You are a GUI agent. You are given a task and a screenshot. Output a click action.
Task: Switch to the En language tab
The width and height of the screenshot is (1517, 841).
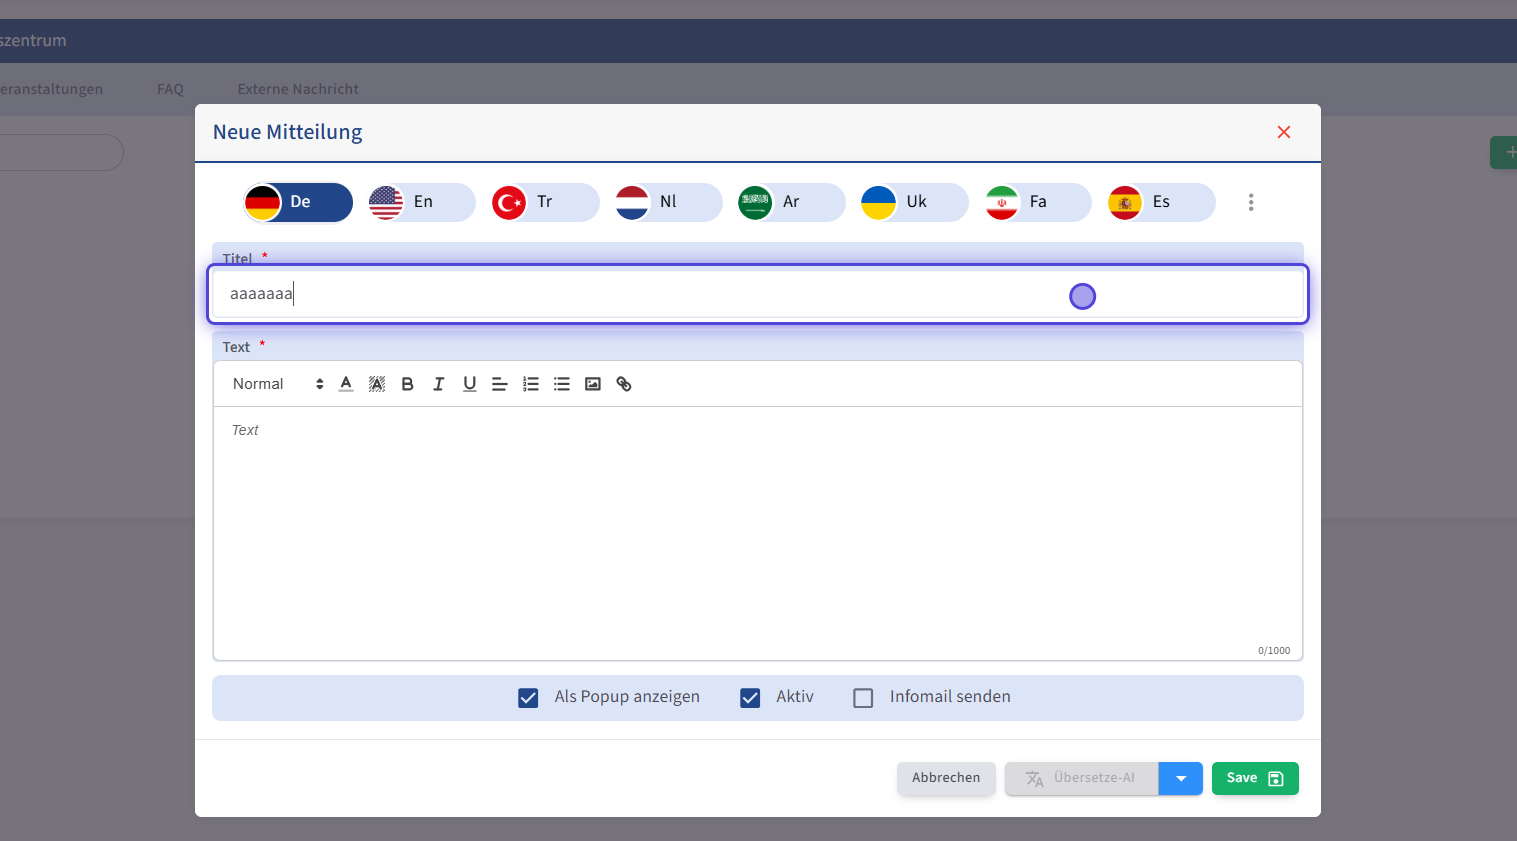click(421, 202)
